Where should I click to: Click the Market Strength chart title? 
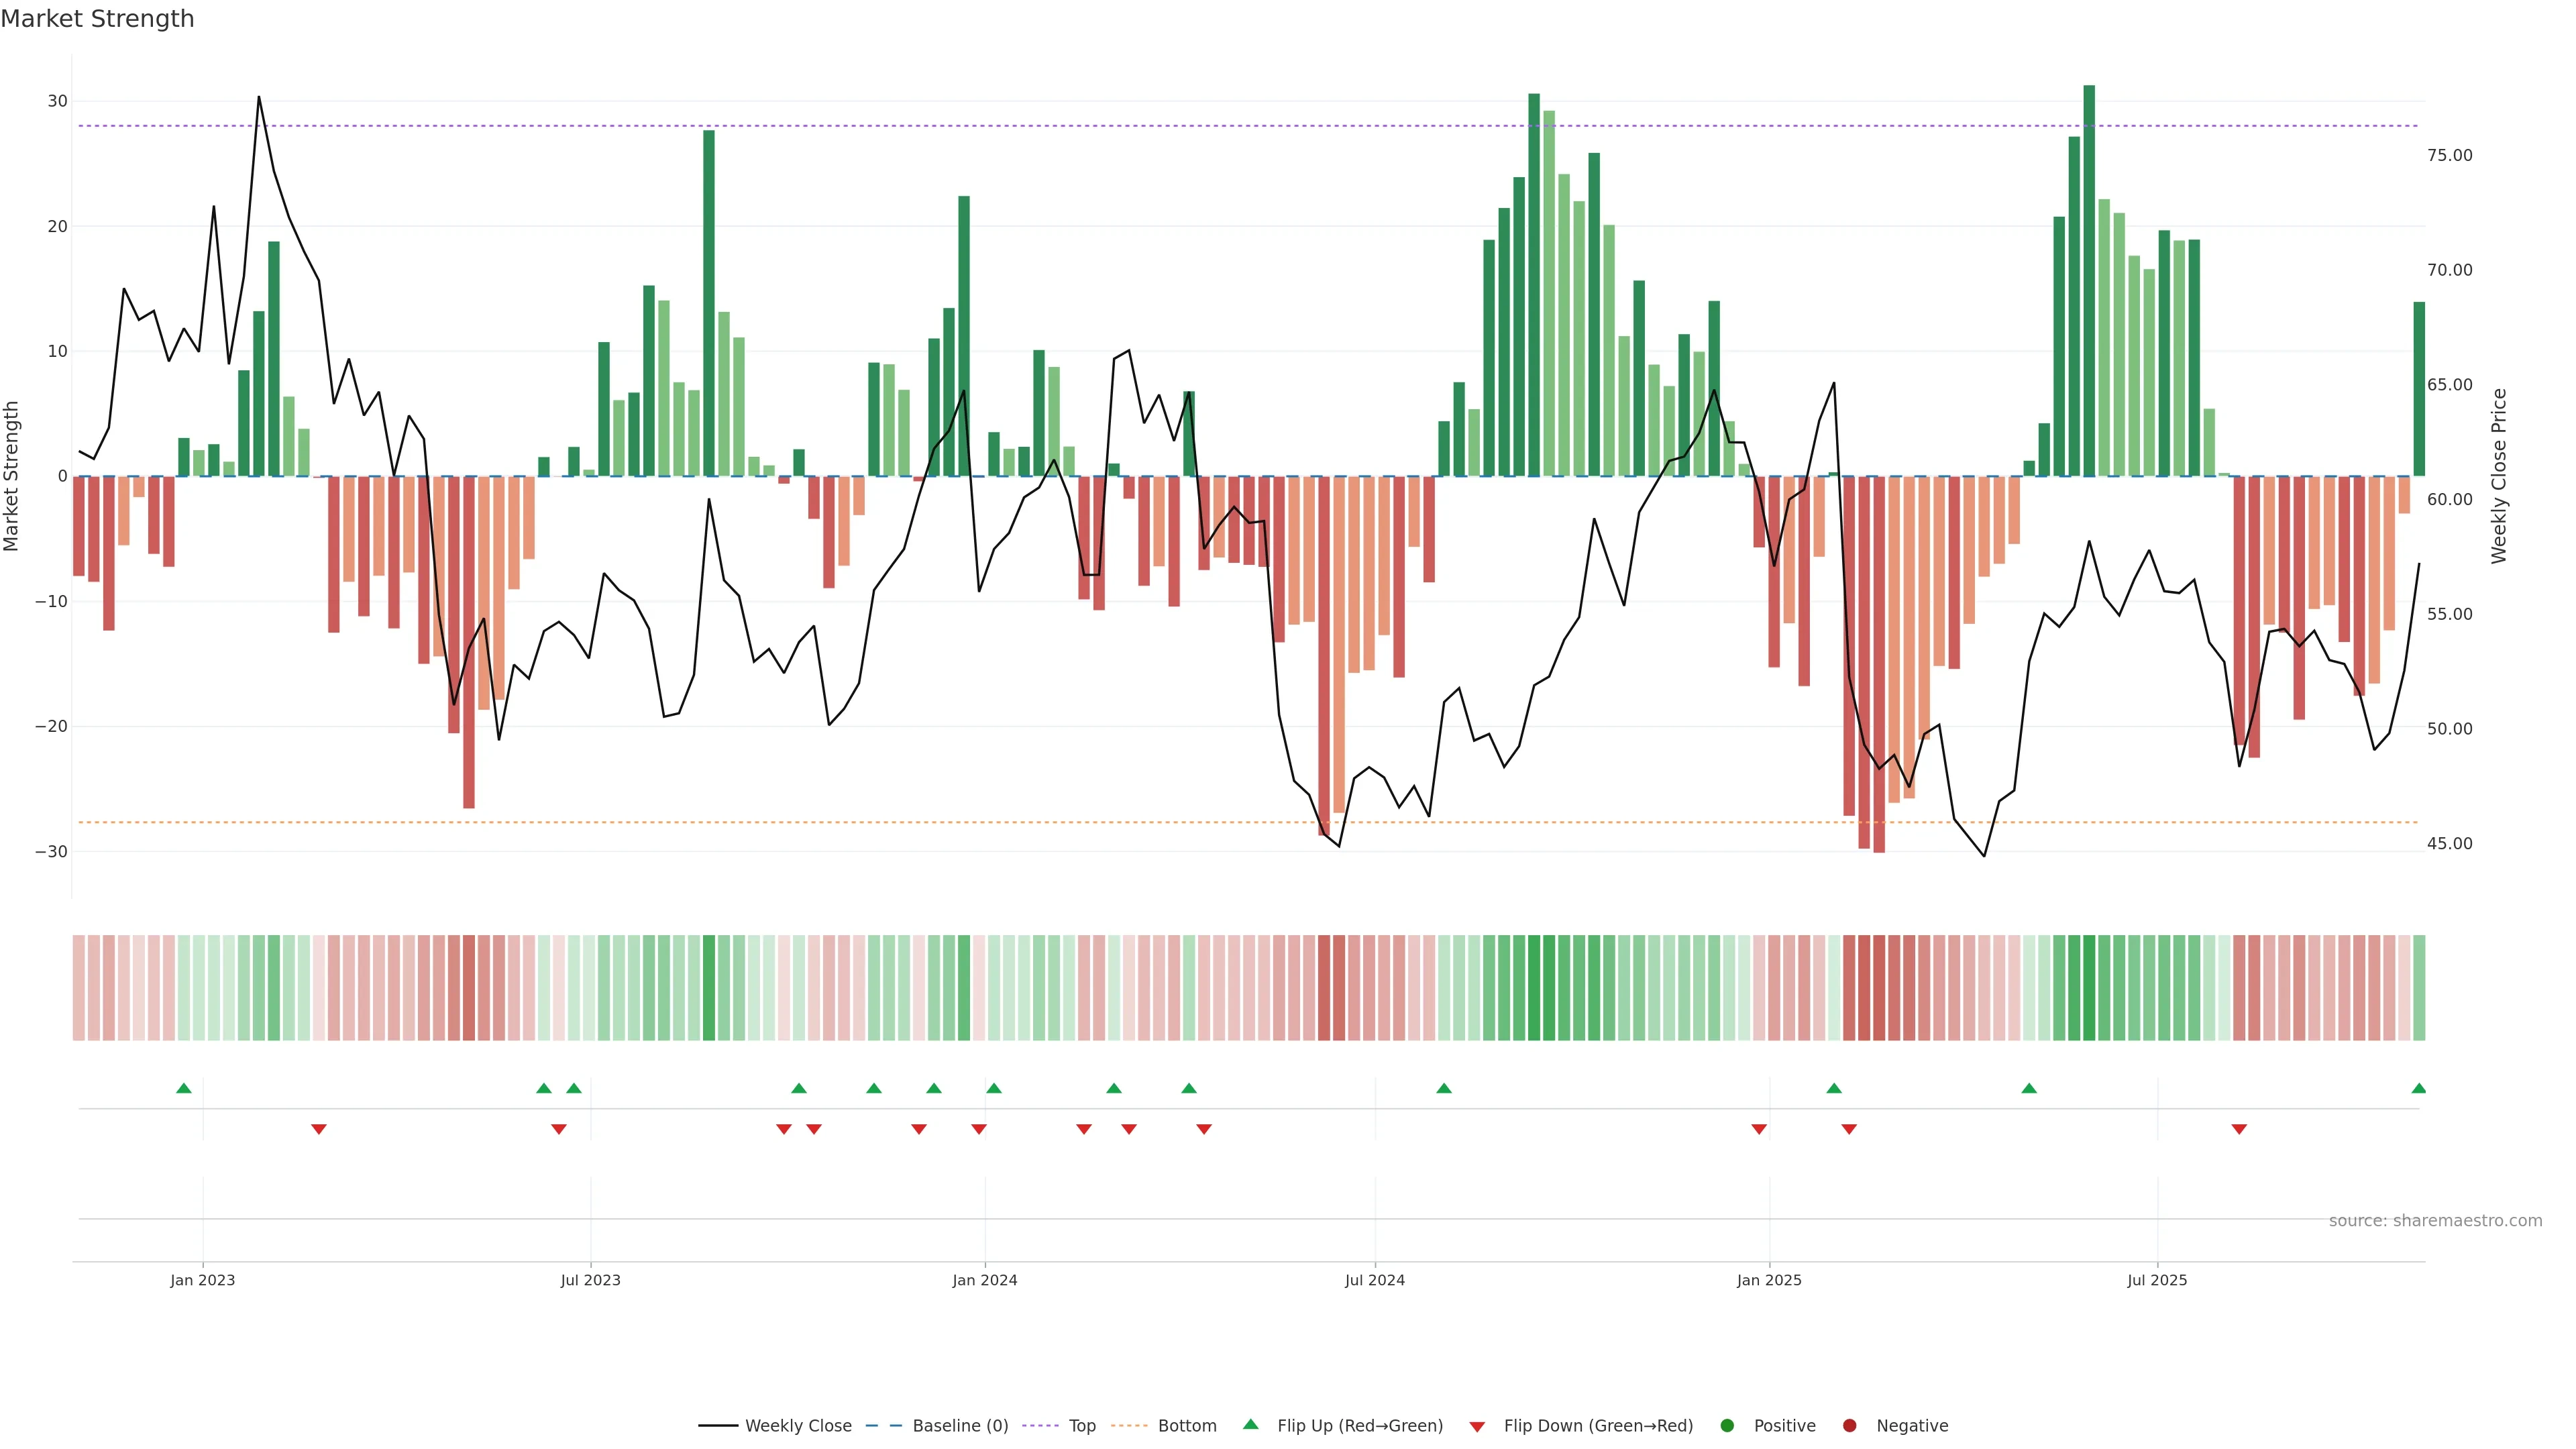(97, 19)
